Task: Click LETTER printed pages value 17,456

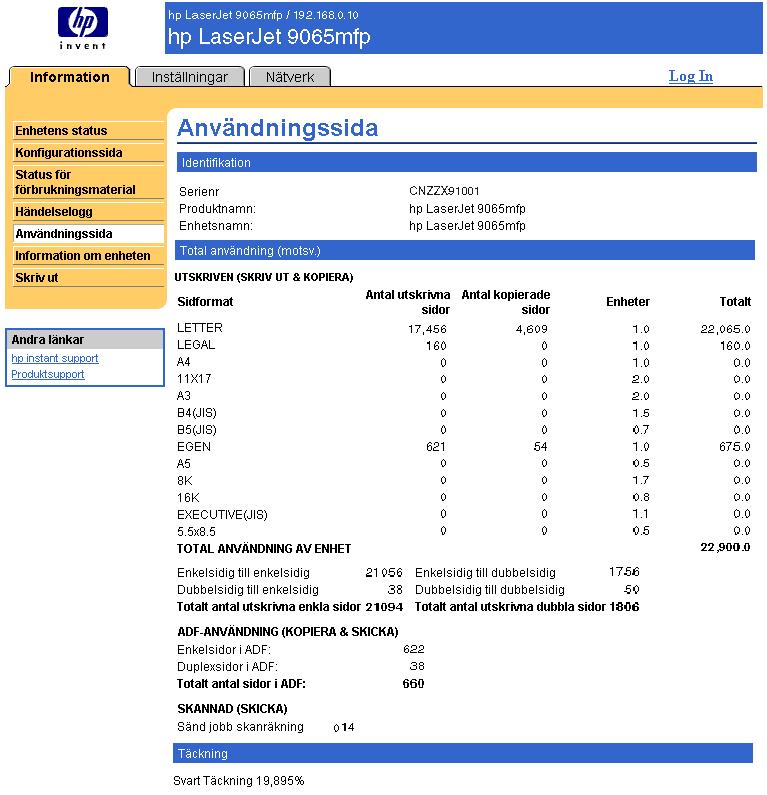Action: click(x=427, y=329)
